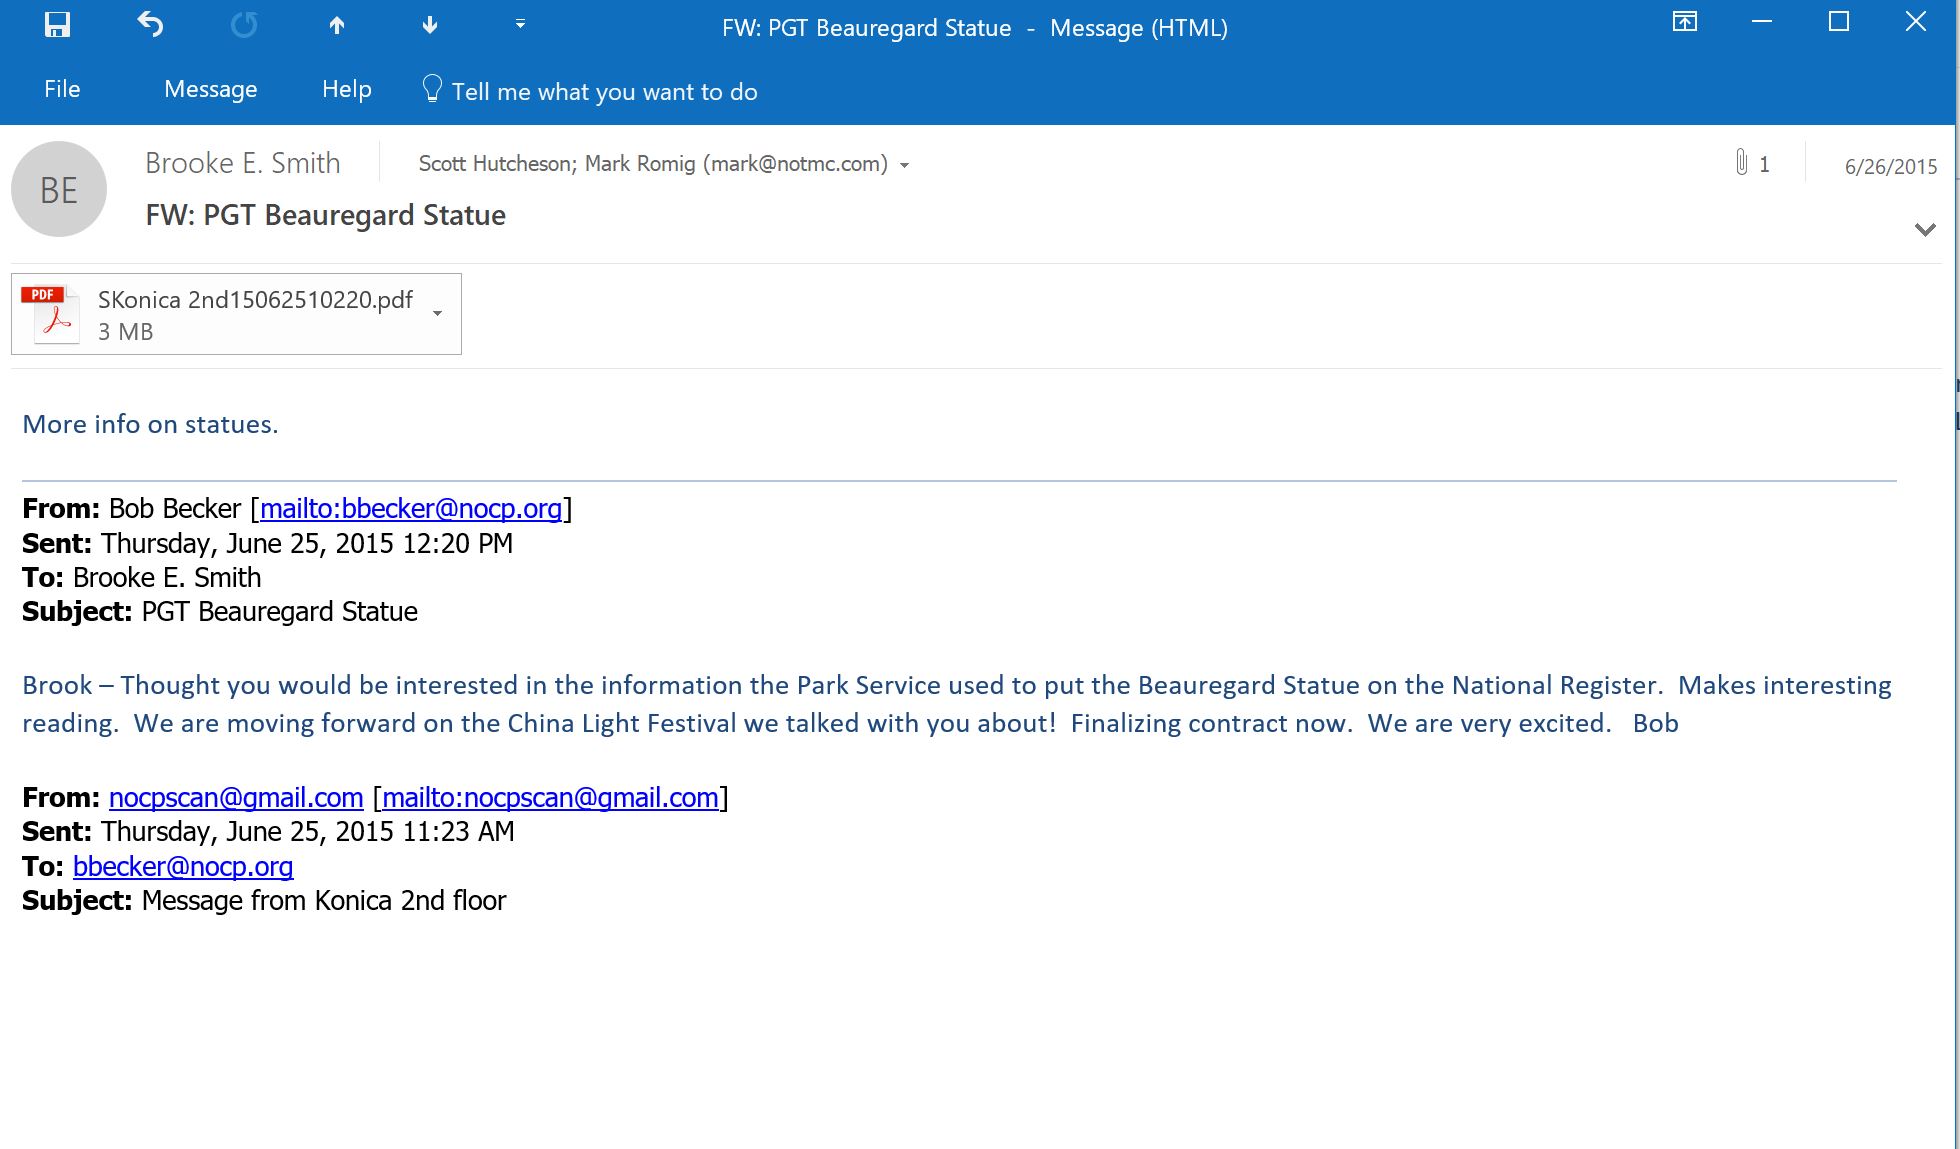Open Customize Quick Access Toolbar dropdown
Image resolution: width=1960 pixels, height=1149 pixels.
[520, 23]
